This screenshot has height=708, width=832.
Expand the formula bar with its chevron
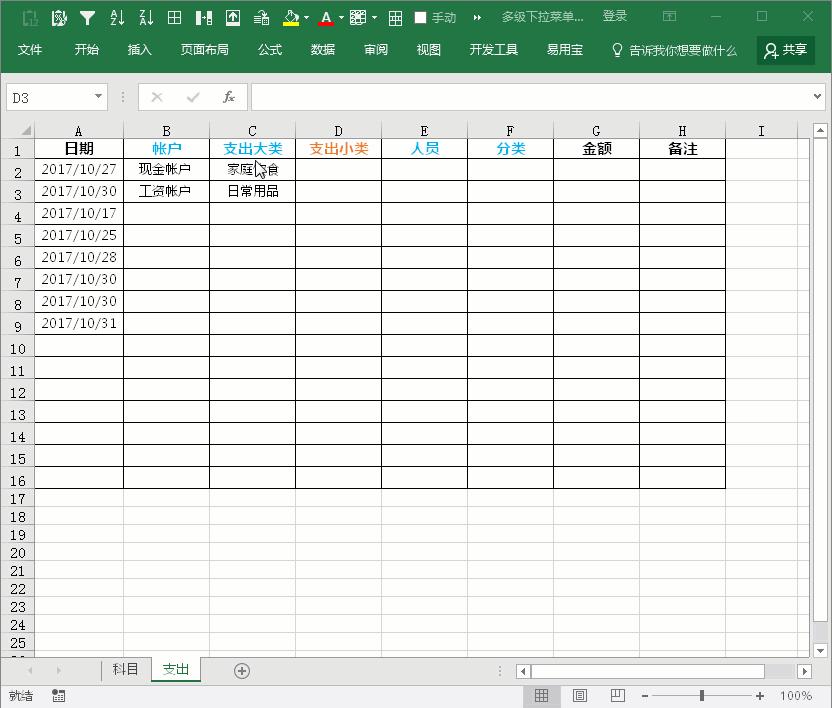tap(819, 97)
